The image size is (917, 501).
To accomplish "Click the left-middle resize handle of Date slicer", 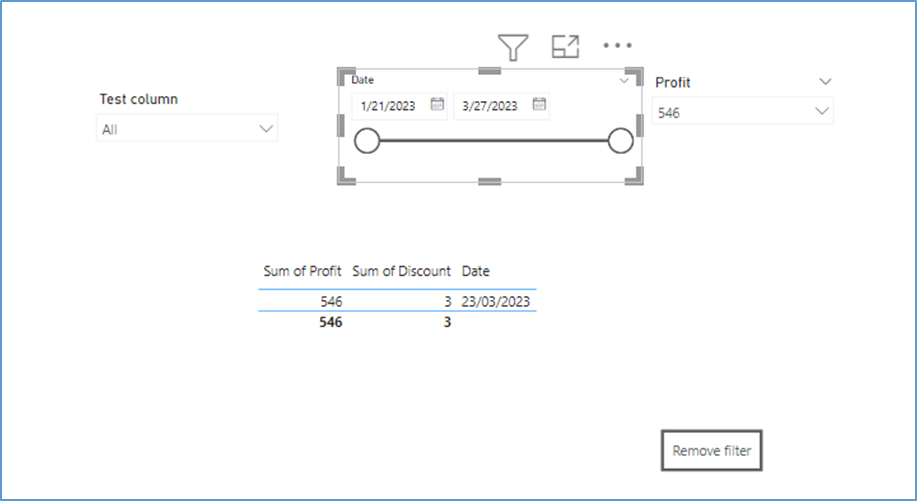I will pos(341,126).
